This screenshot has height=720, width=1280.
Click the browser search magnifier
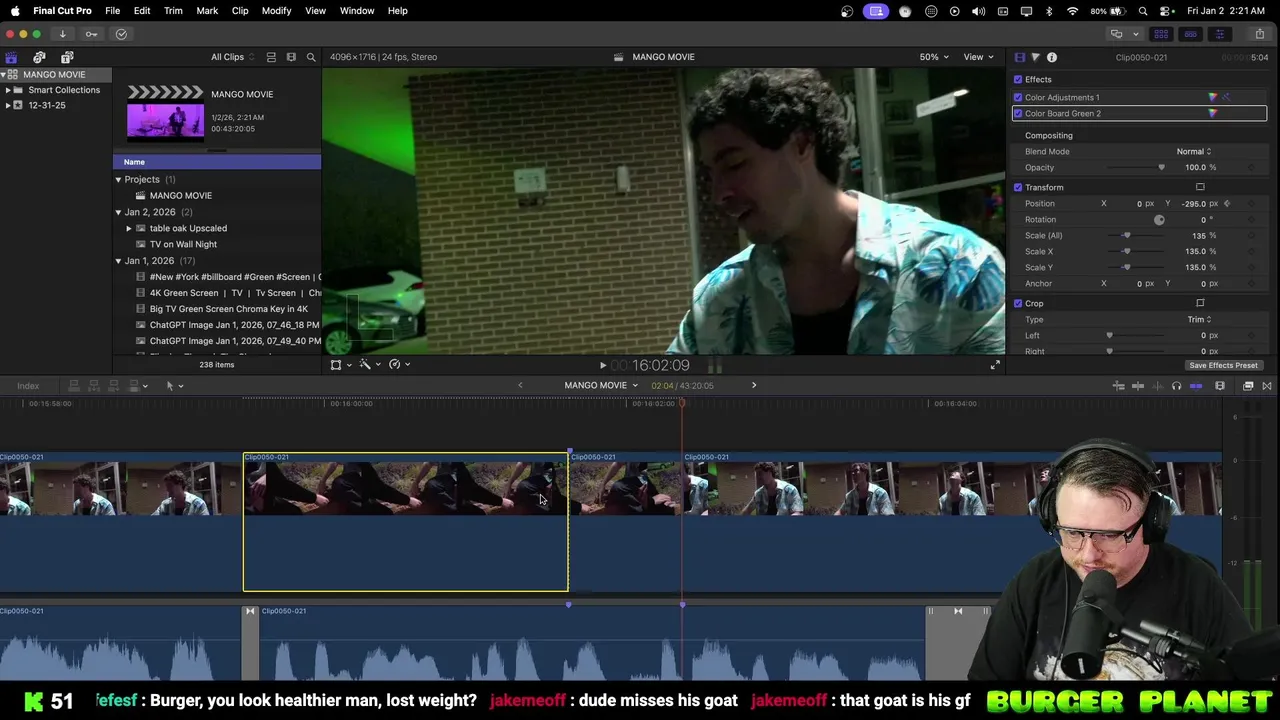[311, 57]
